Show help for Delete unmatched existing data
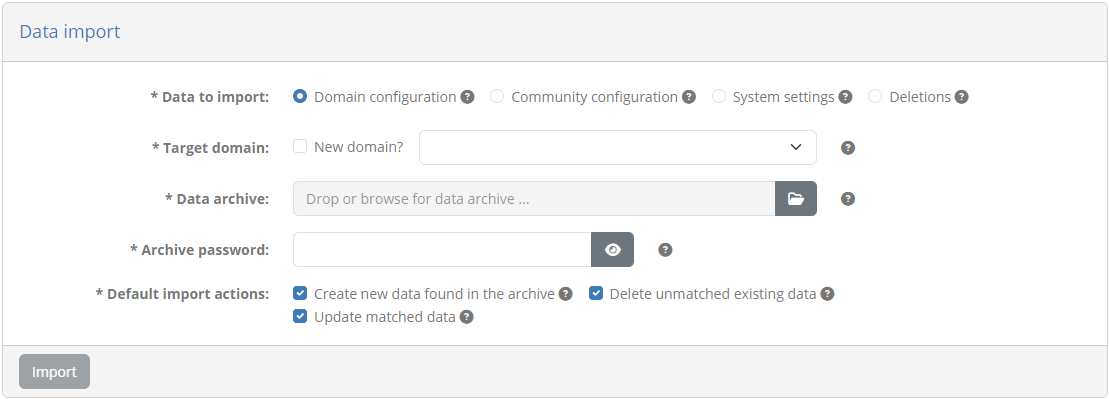This screenshot has height=399, width=1109. (x=828, y=294)
